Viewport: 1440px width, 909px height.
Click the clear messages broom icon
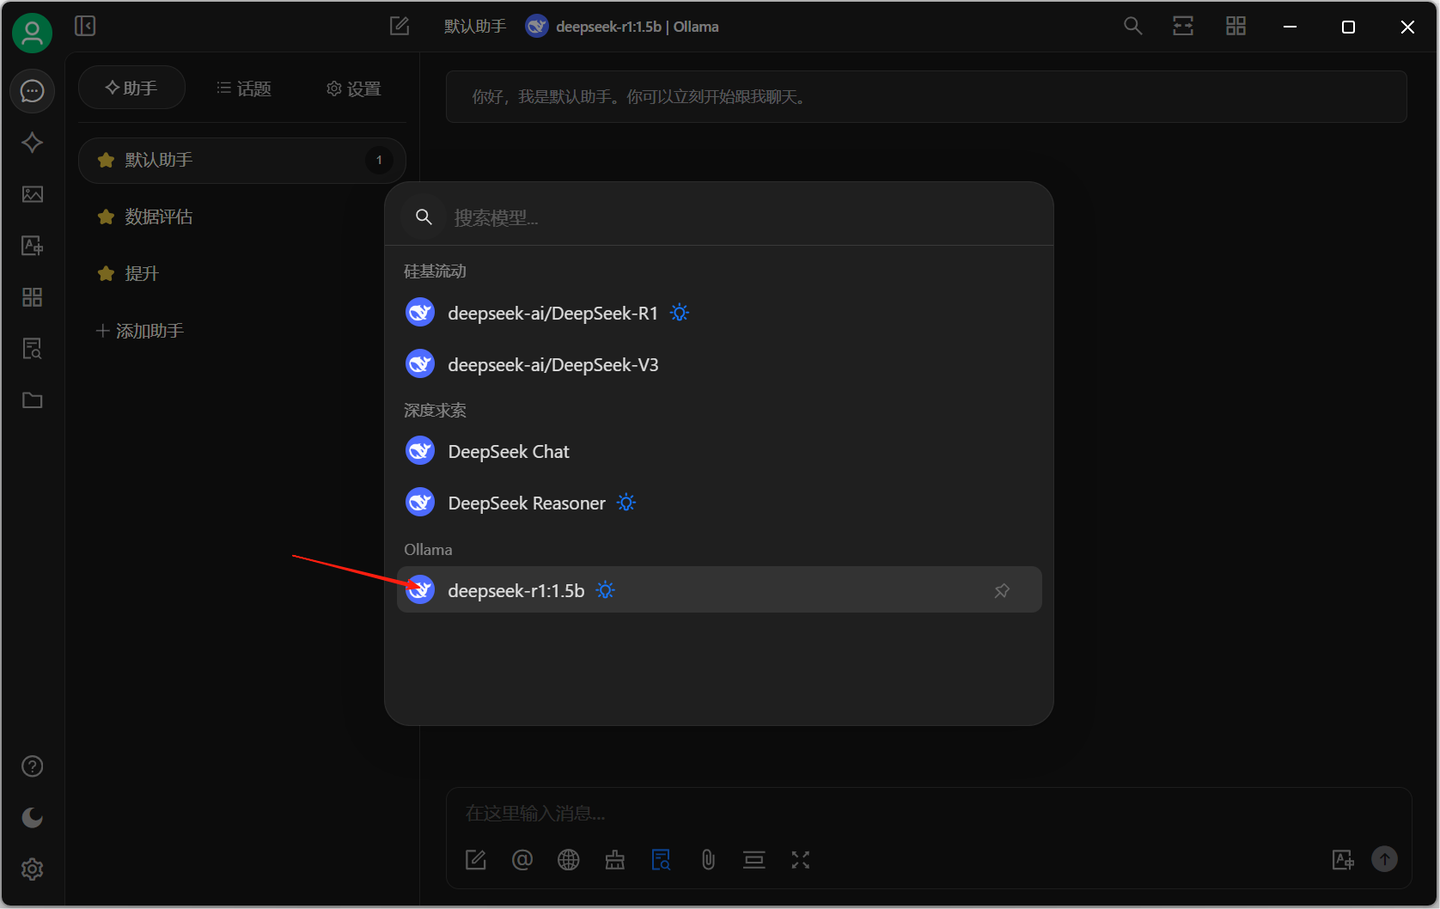[615, 860]
